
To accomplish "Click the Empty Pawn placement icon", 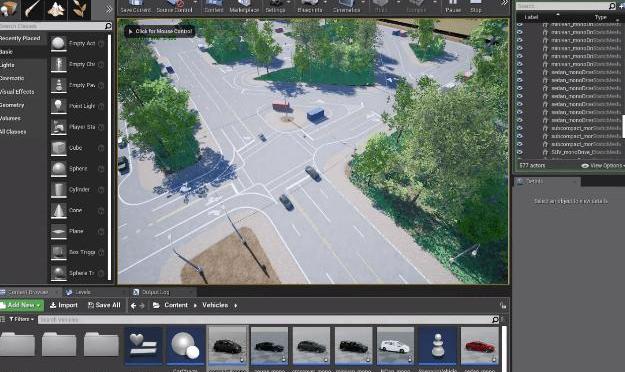I will pos(58,85).
